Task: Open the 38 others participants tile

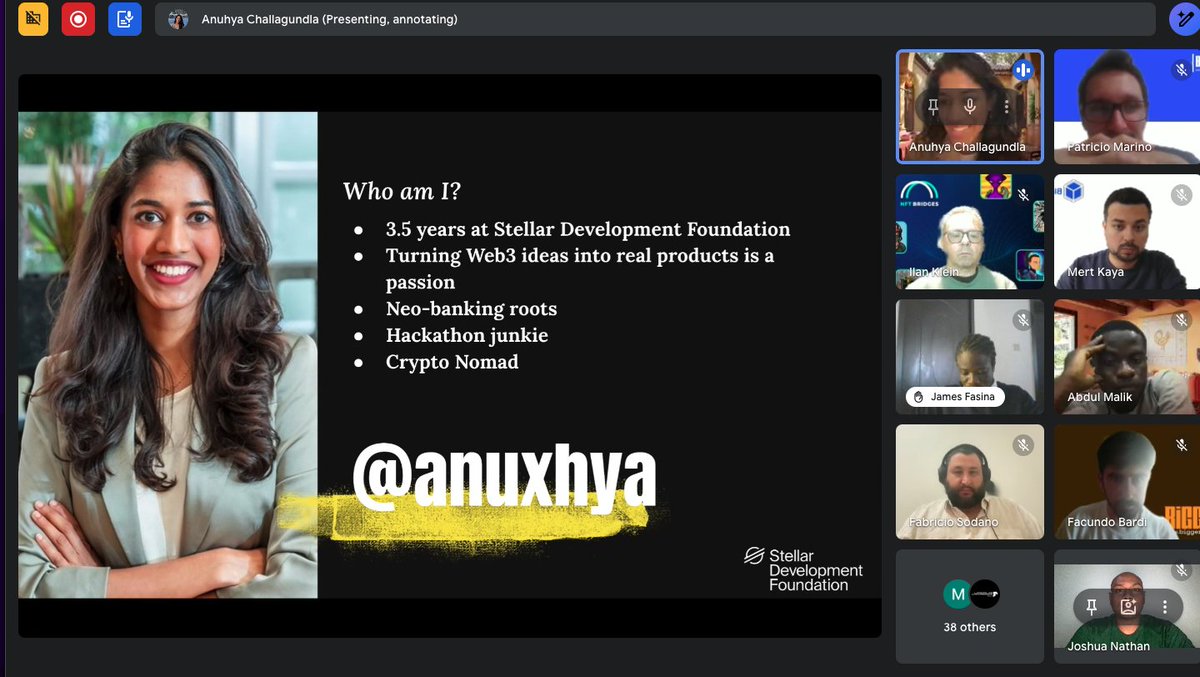Action: 969,606
